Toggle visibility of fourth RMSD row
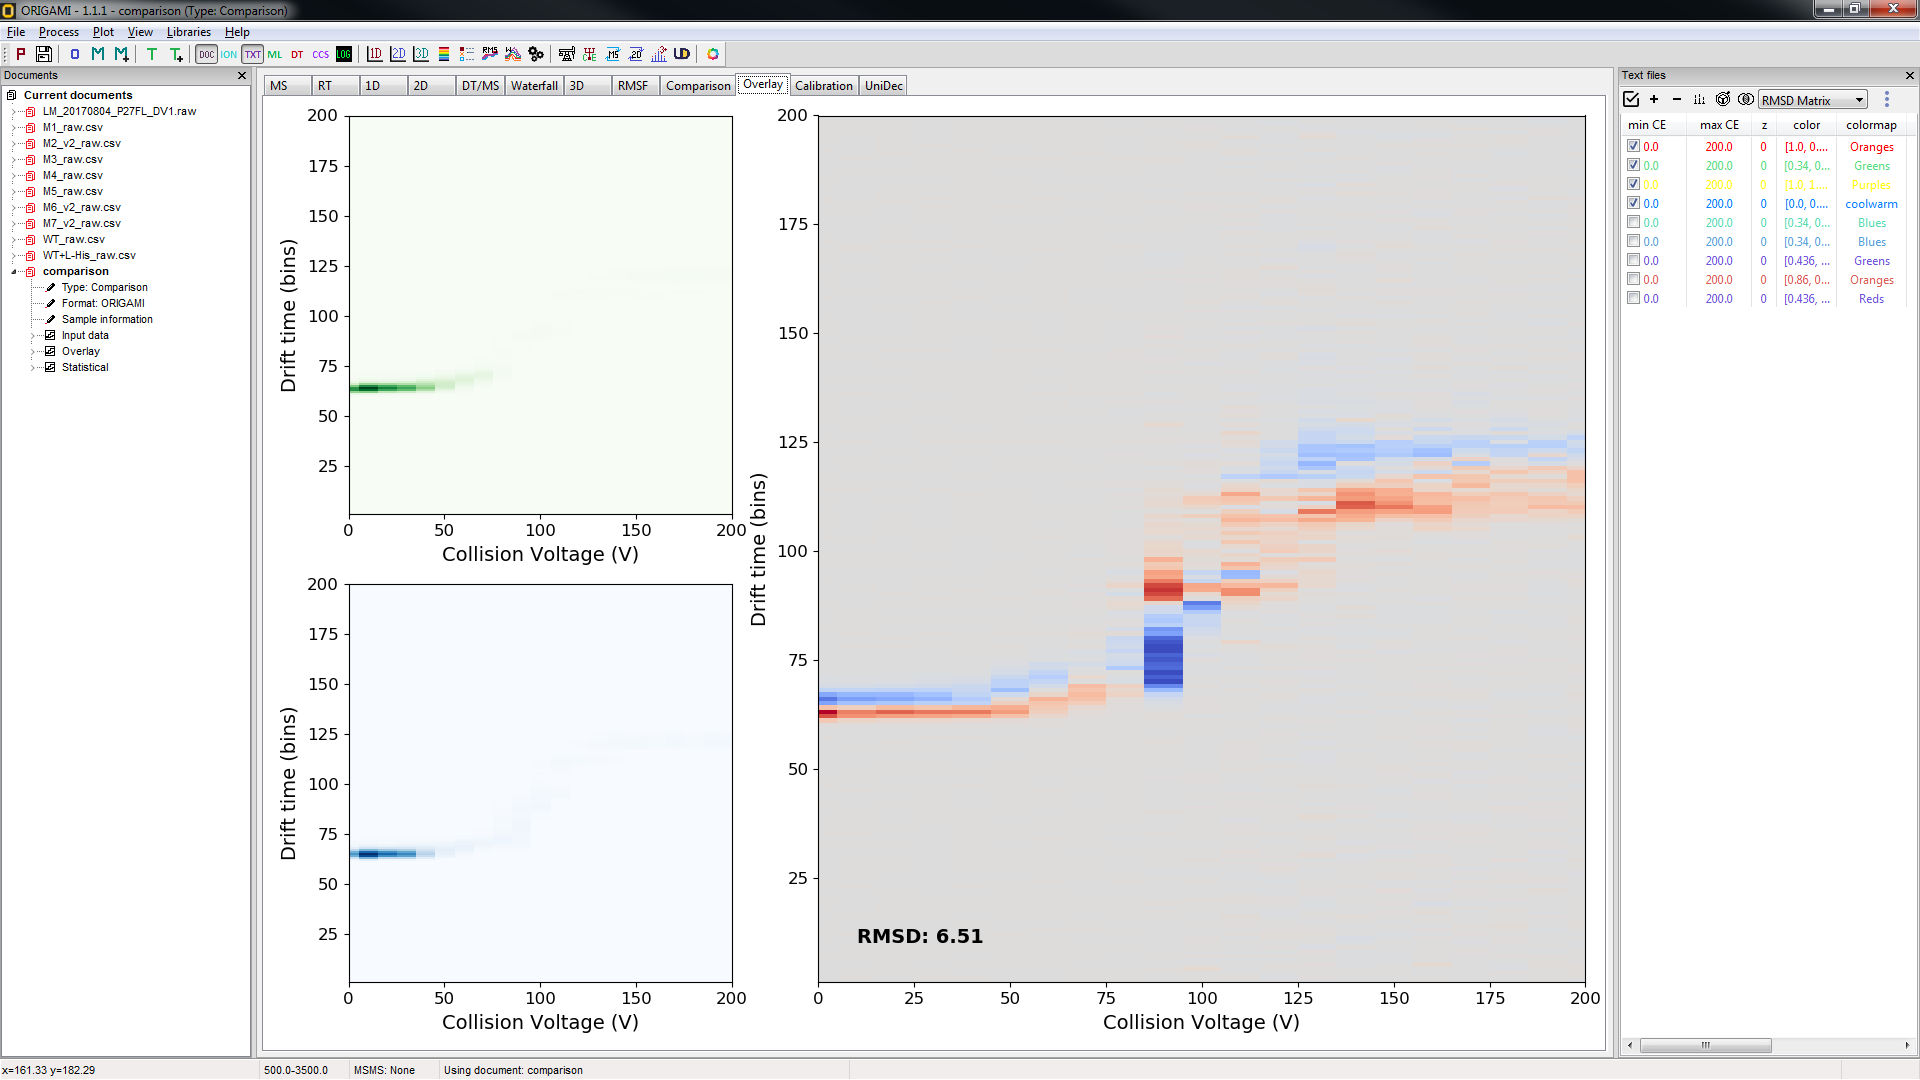Image resolution: width=1920 pixels, height=1080 pixels. [1631, 203]
